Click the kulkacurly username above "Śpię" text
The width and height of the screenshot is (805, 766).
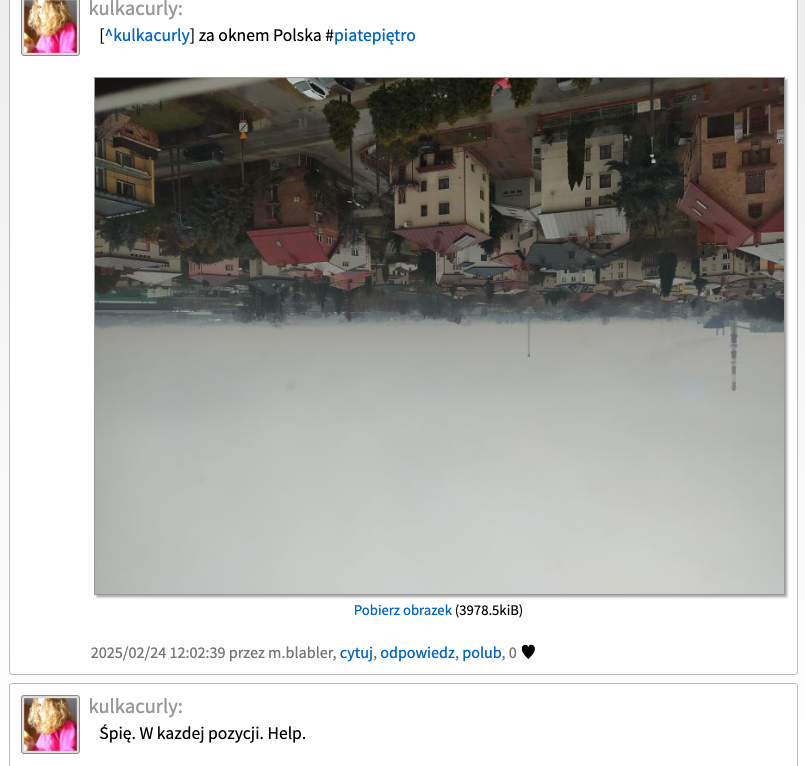click(136, 706)
